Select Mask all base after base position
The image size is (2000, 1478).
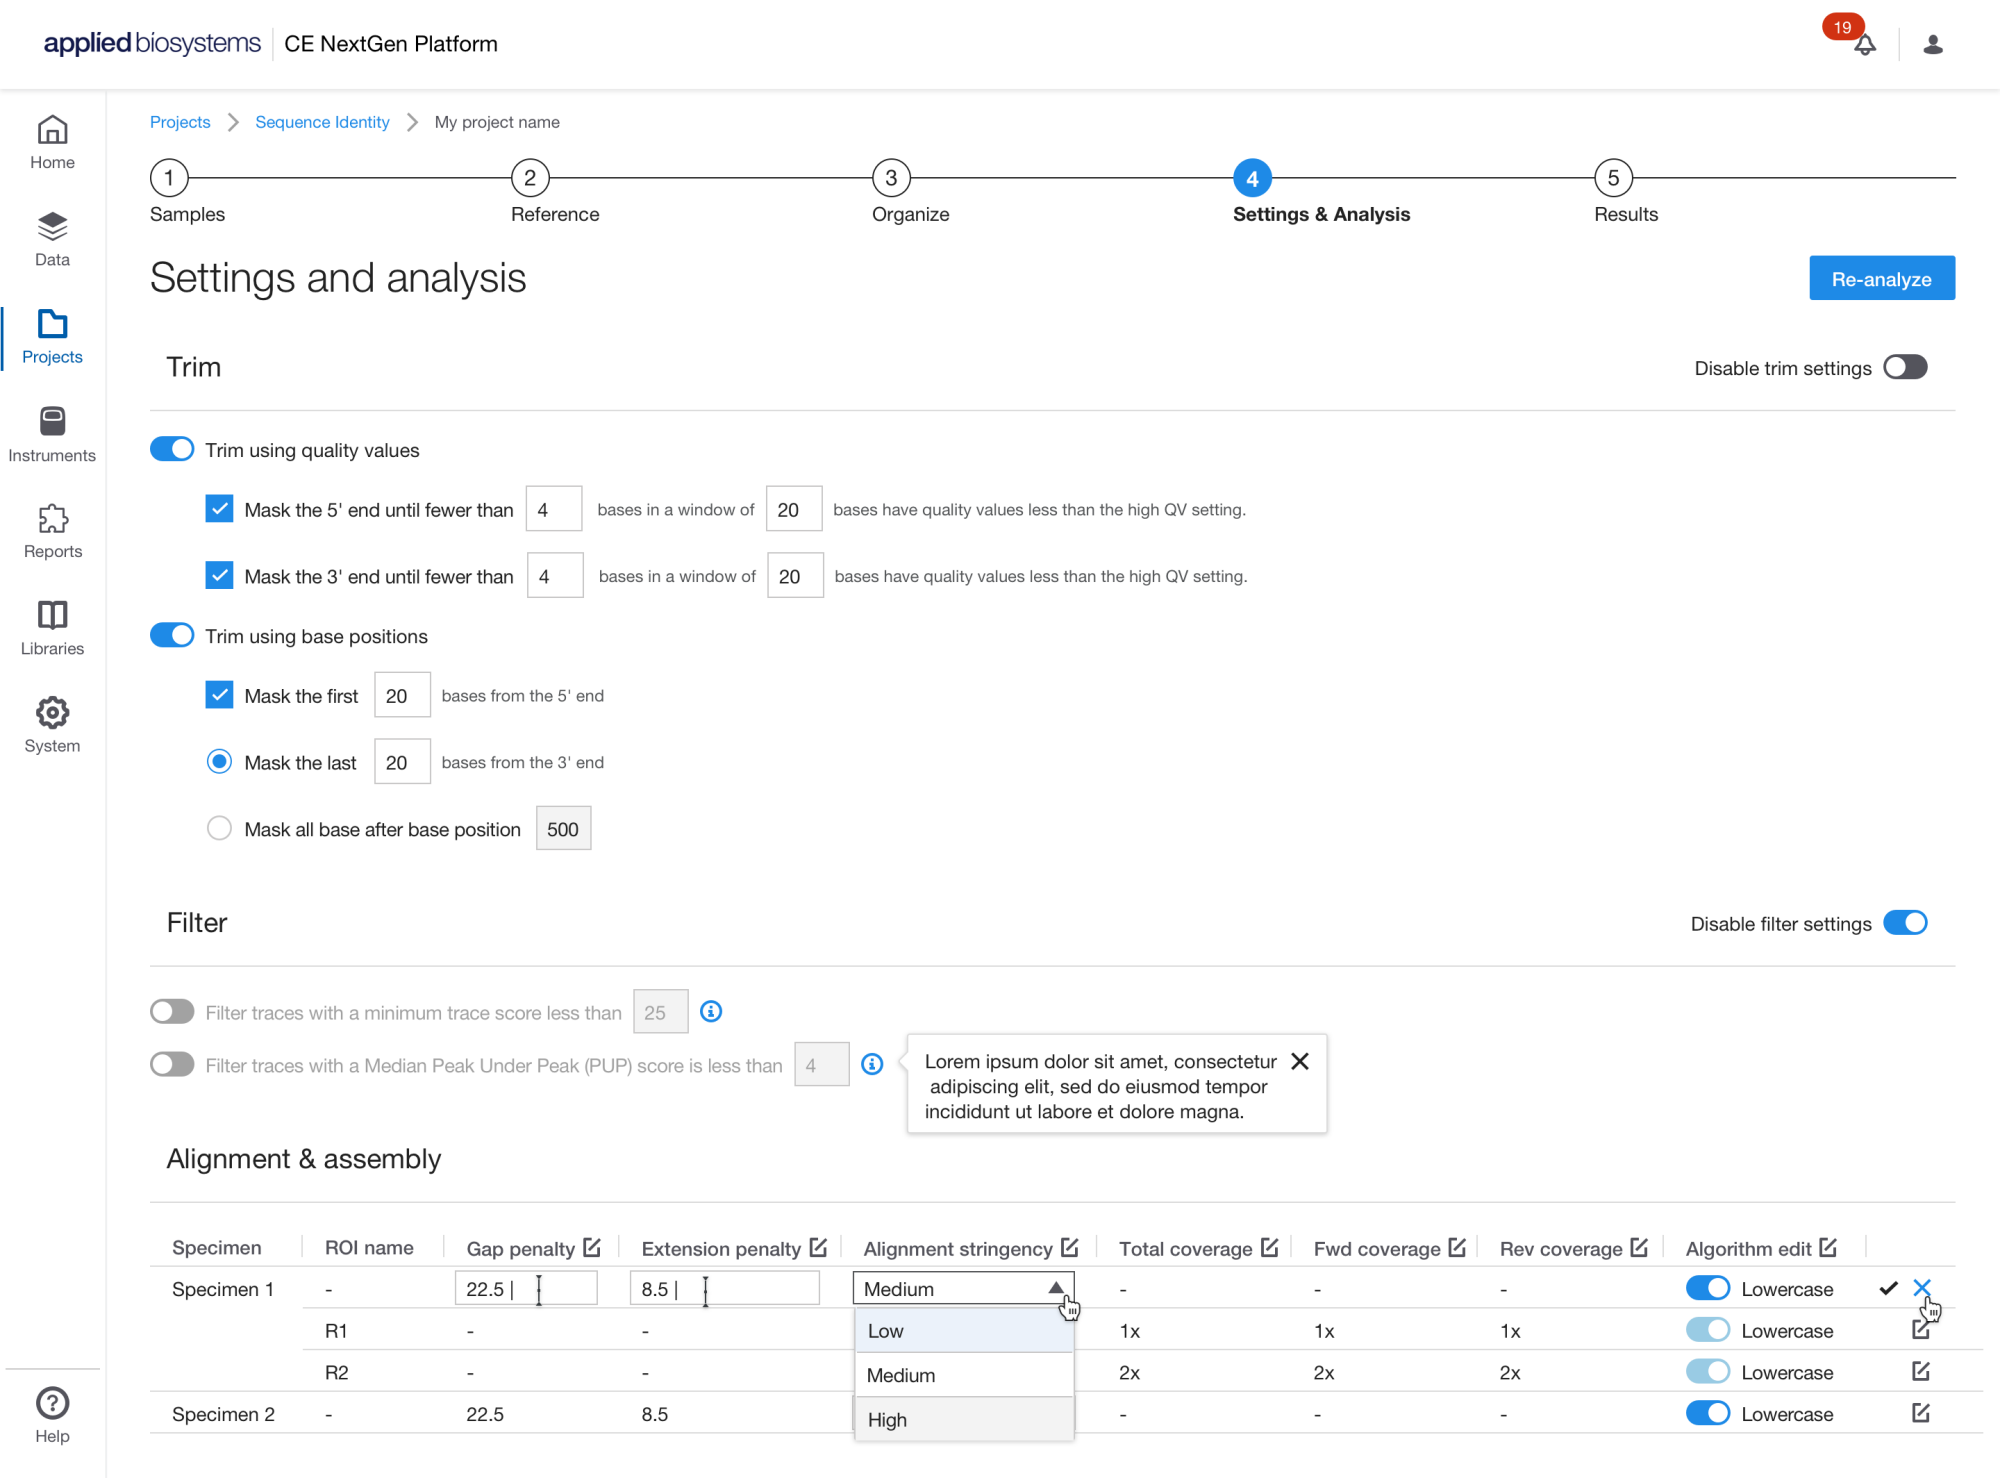point(219,829)
